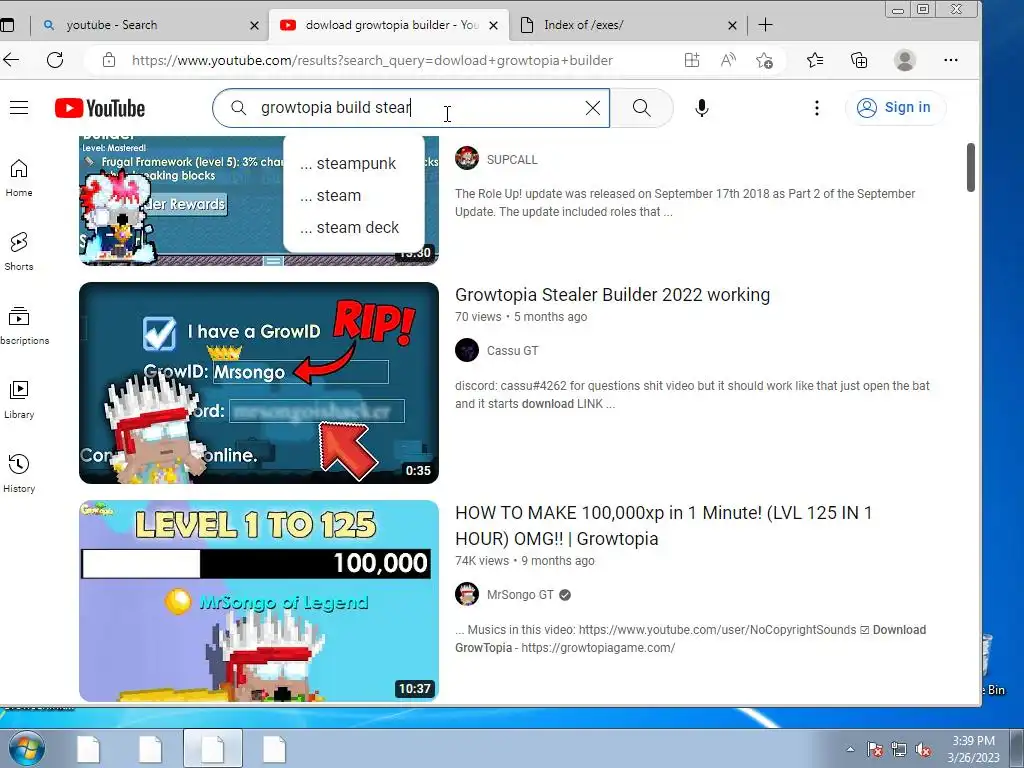Screen dimensions: 1024x768
Task: Click the Sign in button
Action: point(895,108)
